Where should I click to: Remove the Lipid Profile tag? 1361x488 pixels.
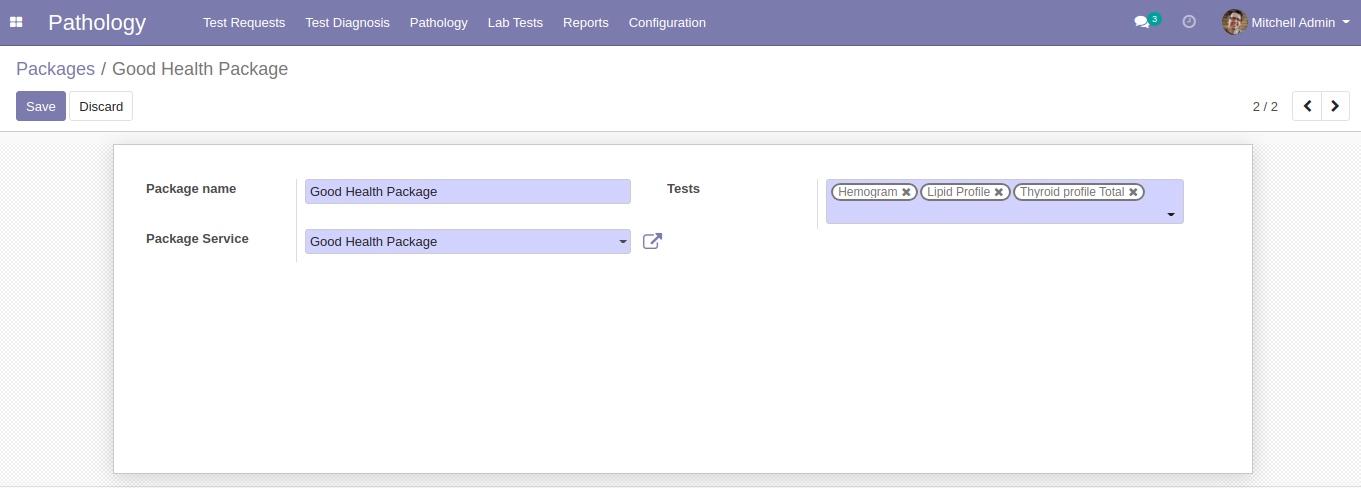pos(998,192)
